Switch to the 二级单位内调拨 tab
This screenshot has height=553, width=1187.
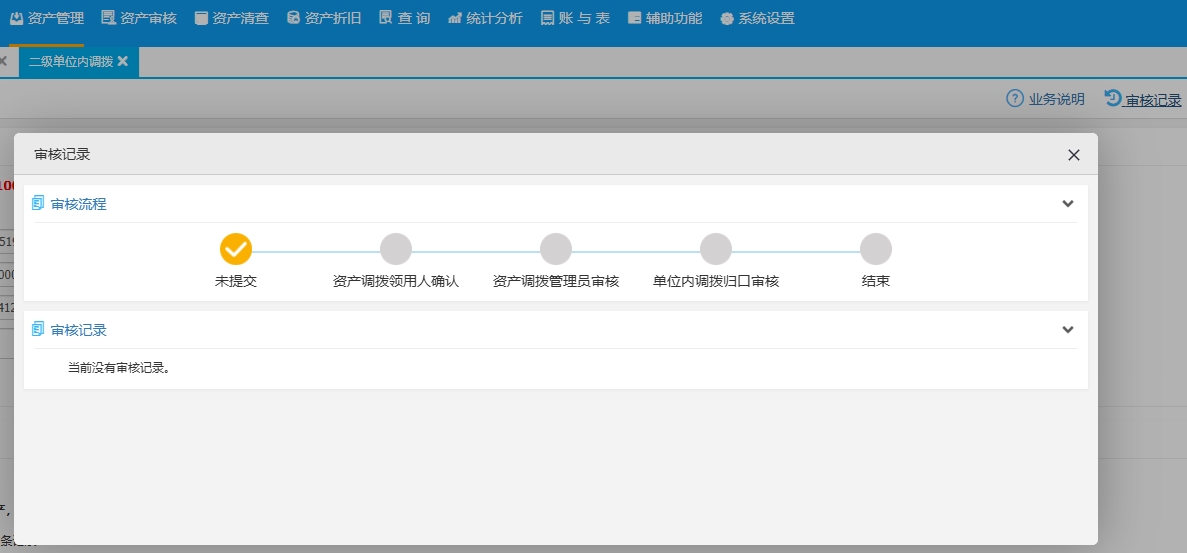70,61
